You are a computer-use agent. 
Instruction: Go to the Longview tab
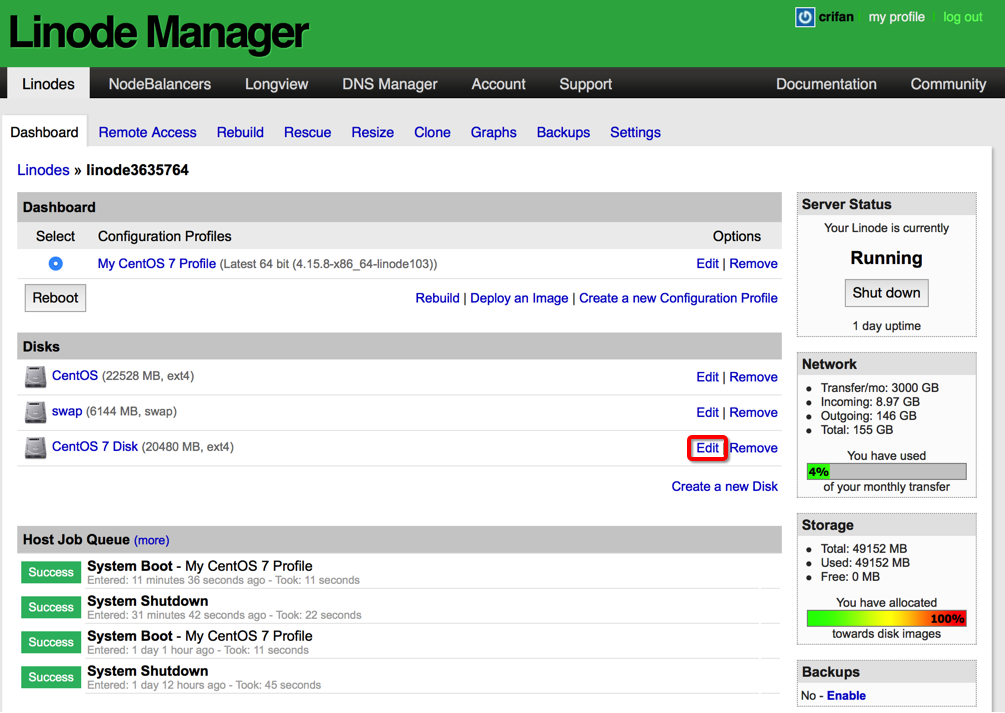[x=276, y=84]
